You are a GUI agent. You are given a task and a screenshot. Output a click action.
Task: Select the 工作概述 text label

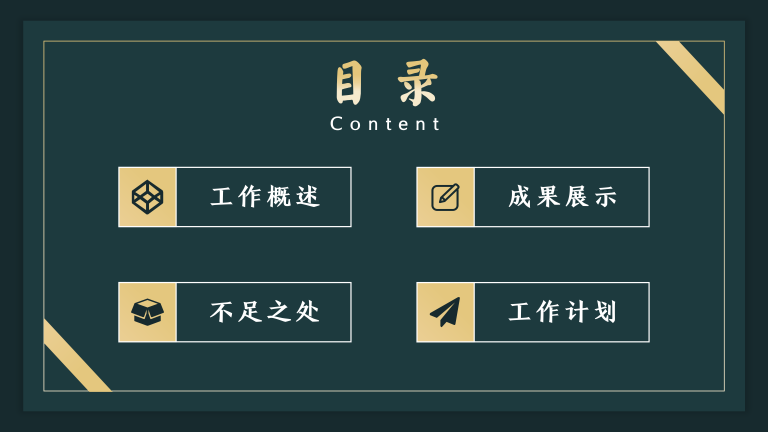coord(265,197)
